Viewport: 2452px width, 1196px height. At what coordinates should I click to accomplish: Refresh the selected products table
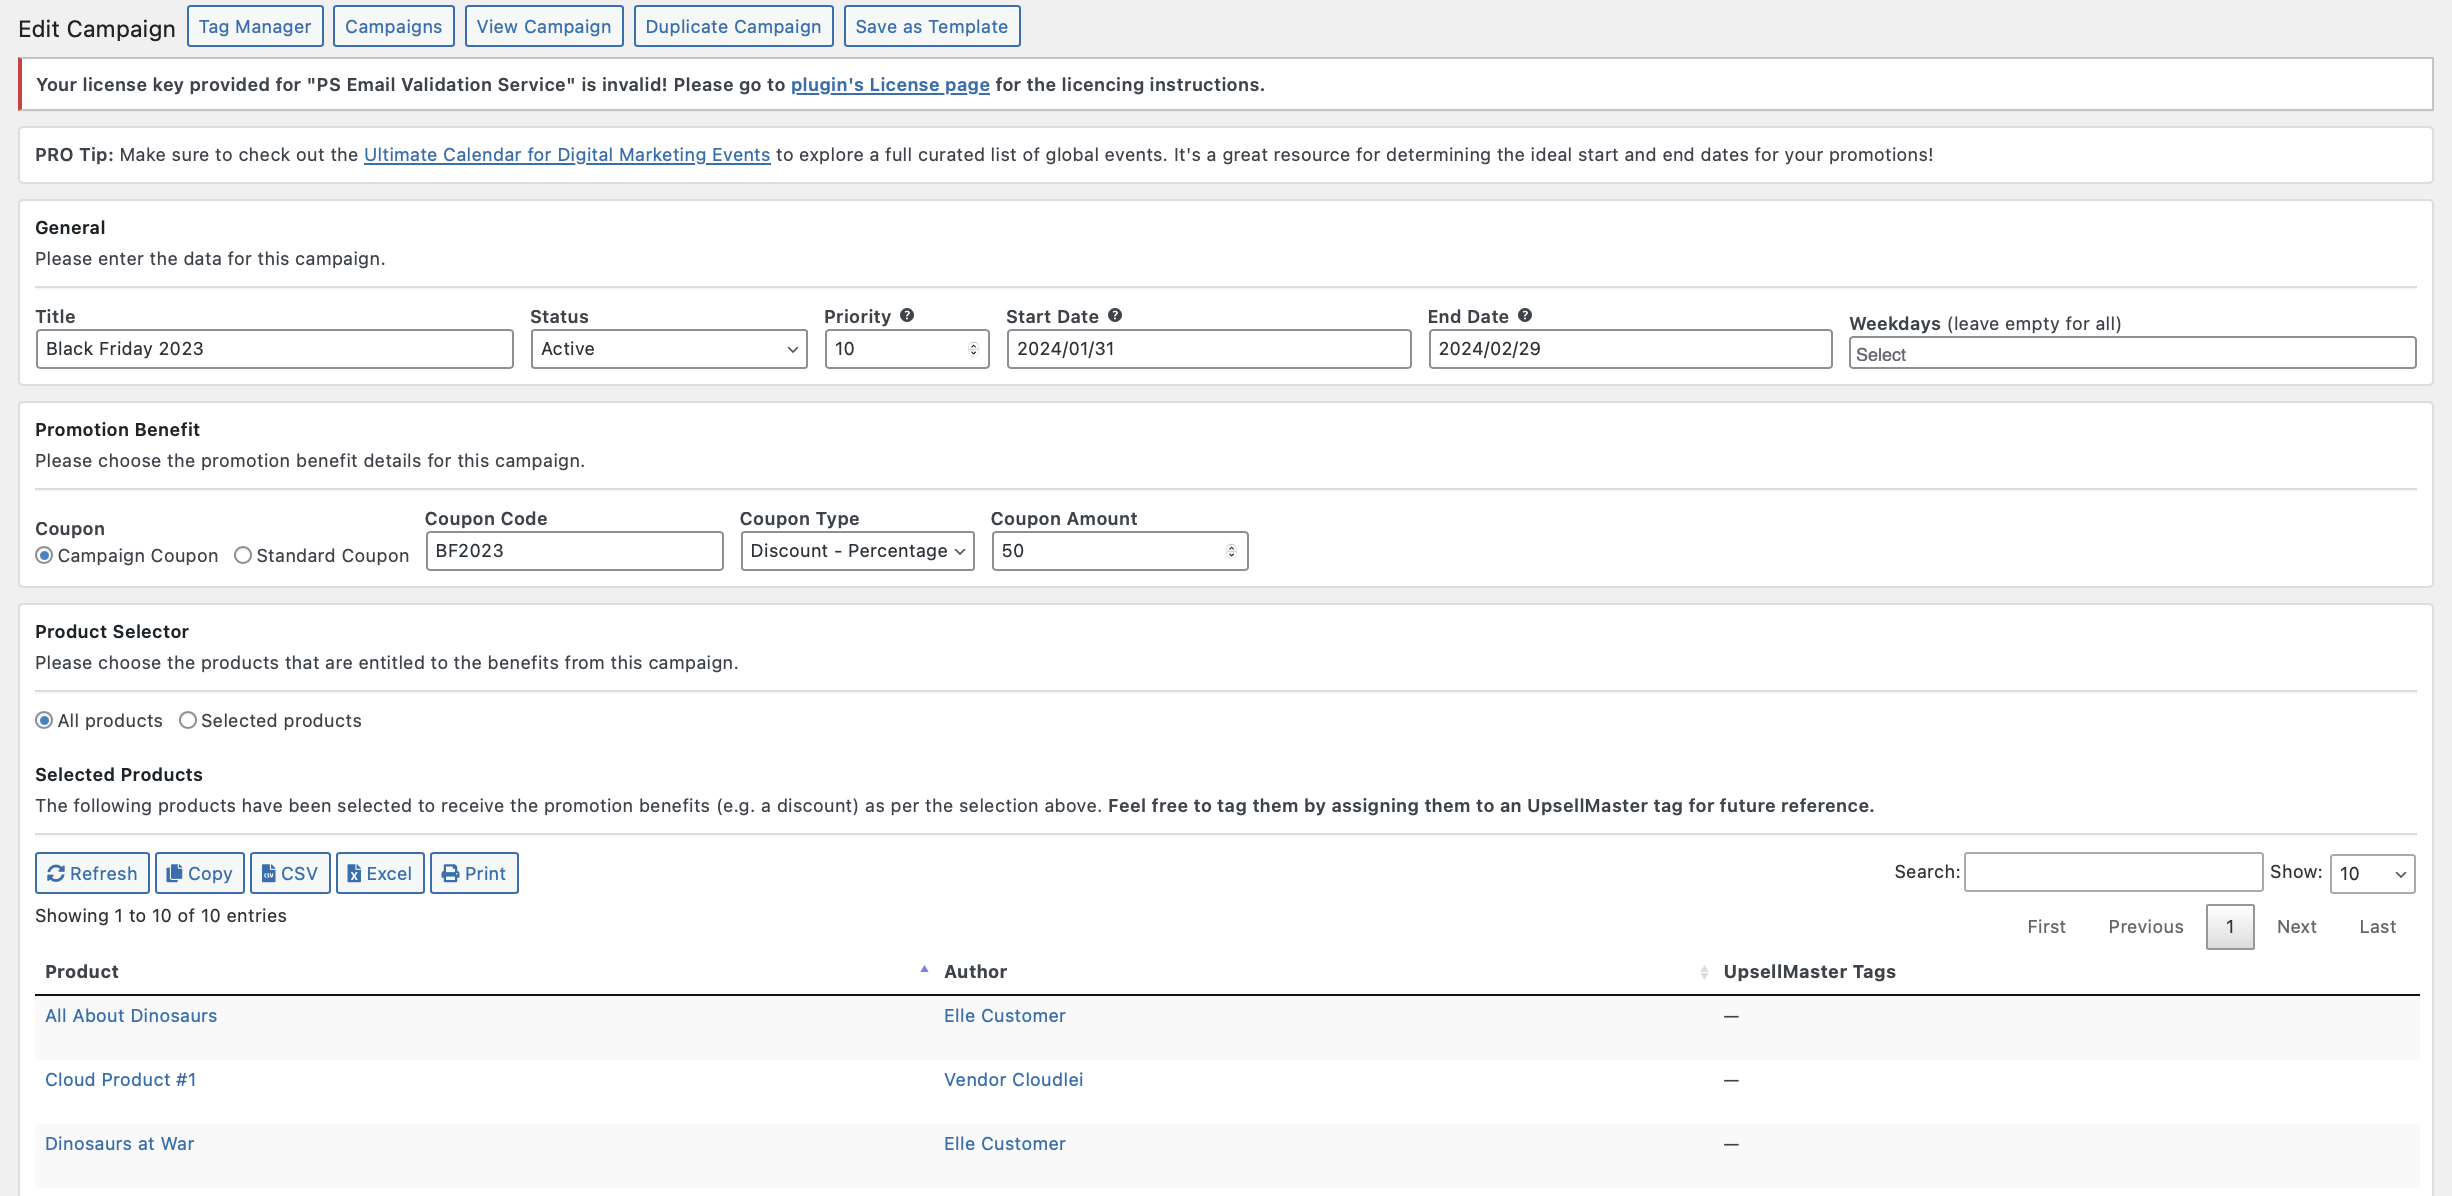(92, 873)
